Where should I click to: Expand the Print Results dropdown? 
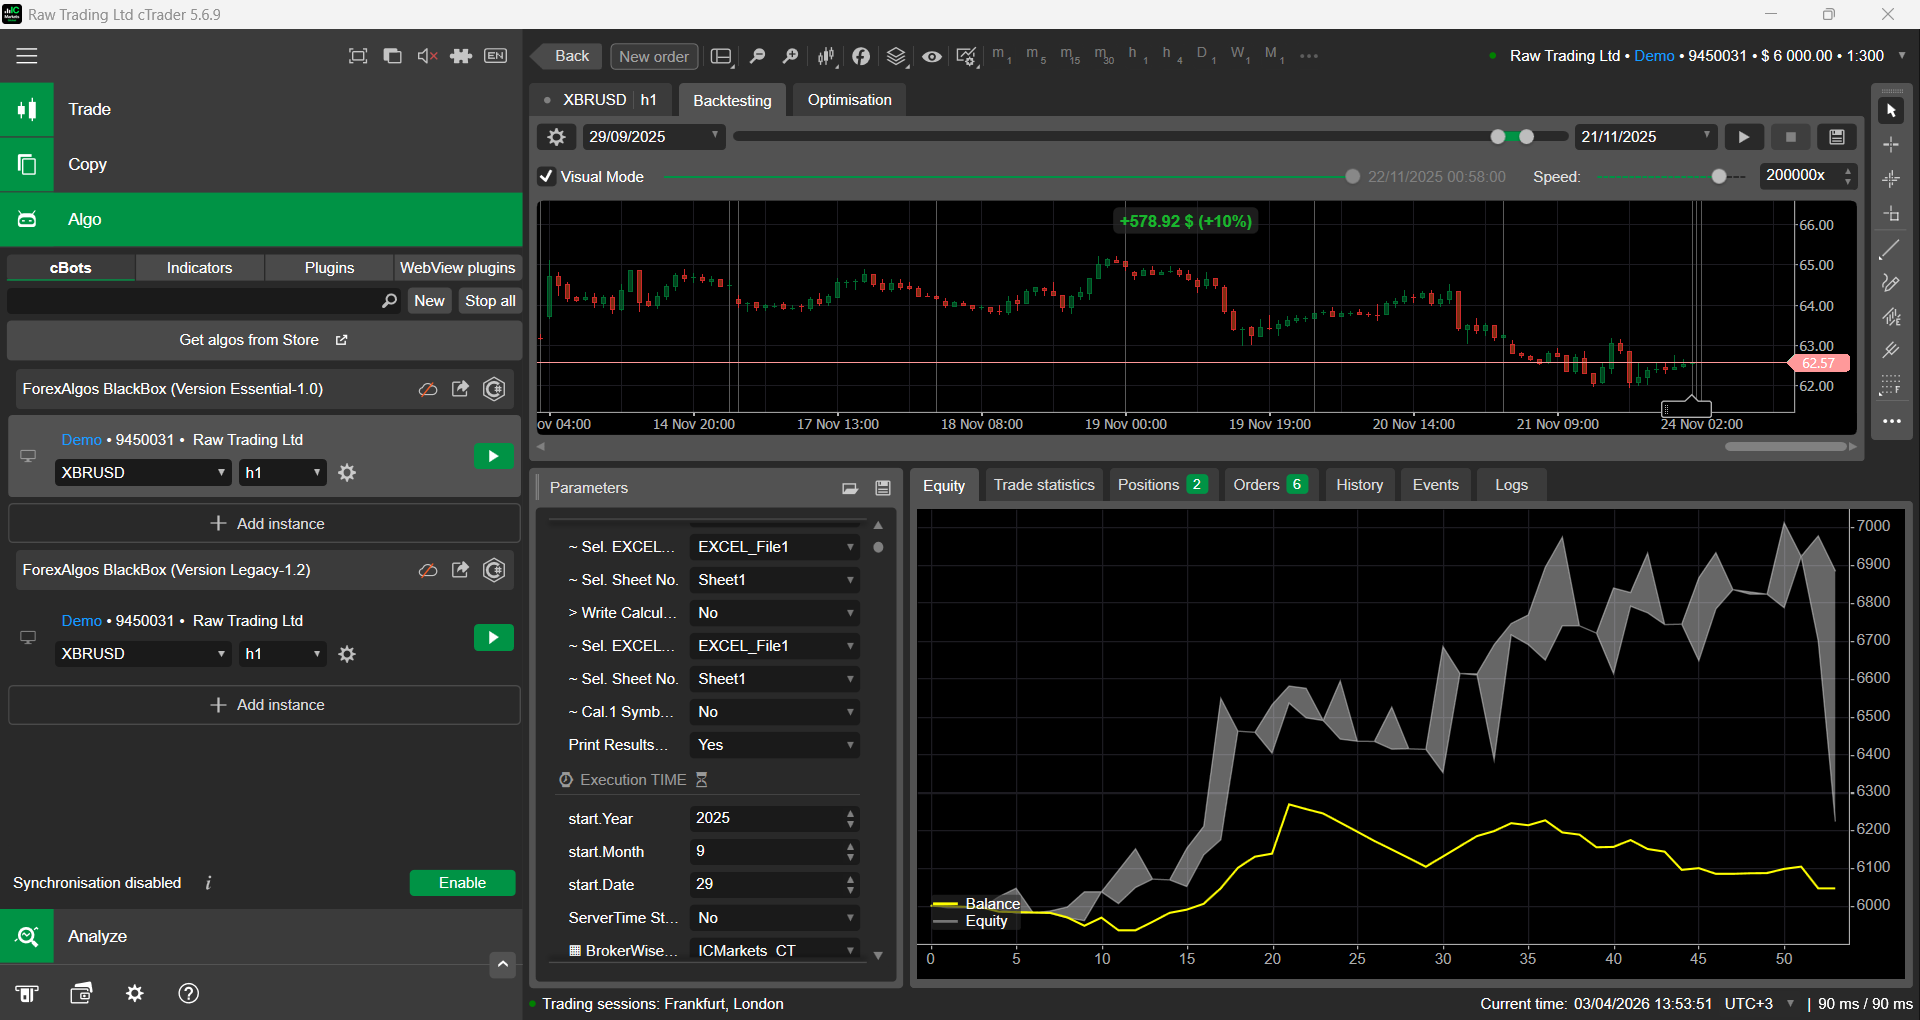(x=775, y=745)
